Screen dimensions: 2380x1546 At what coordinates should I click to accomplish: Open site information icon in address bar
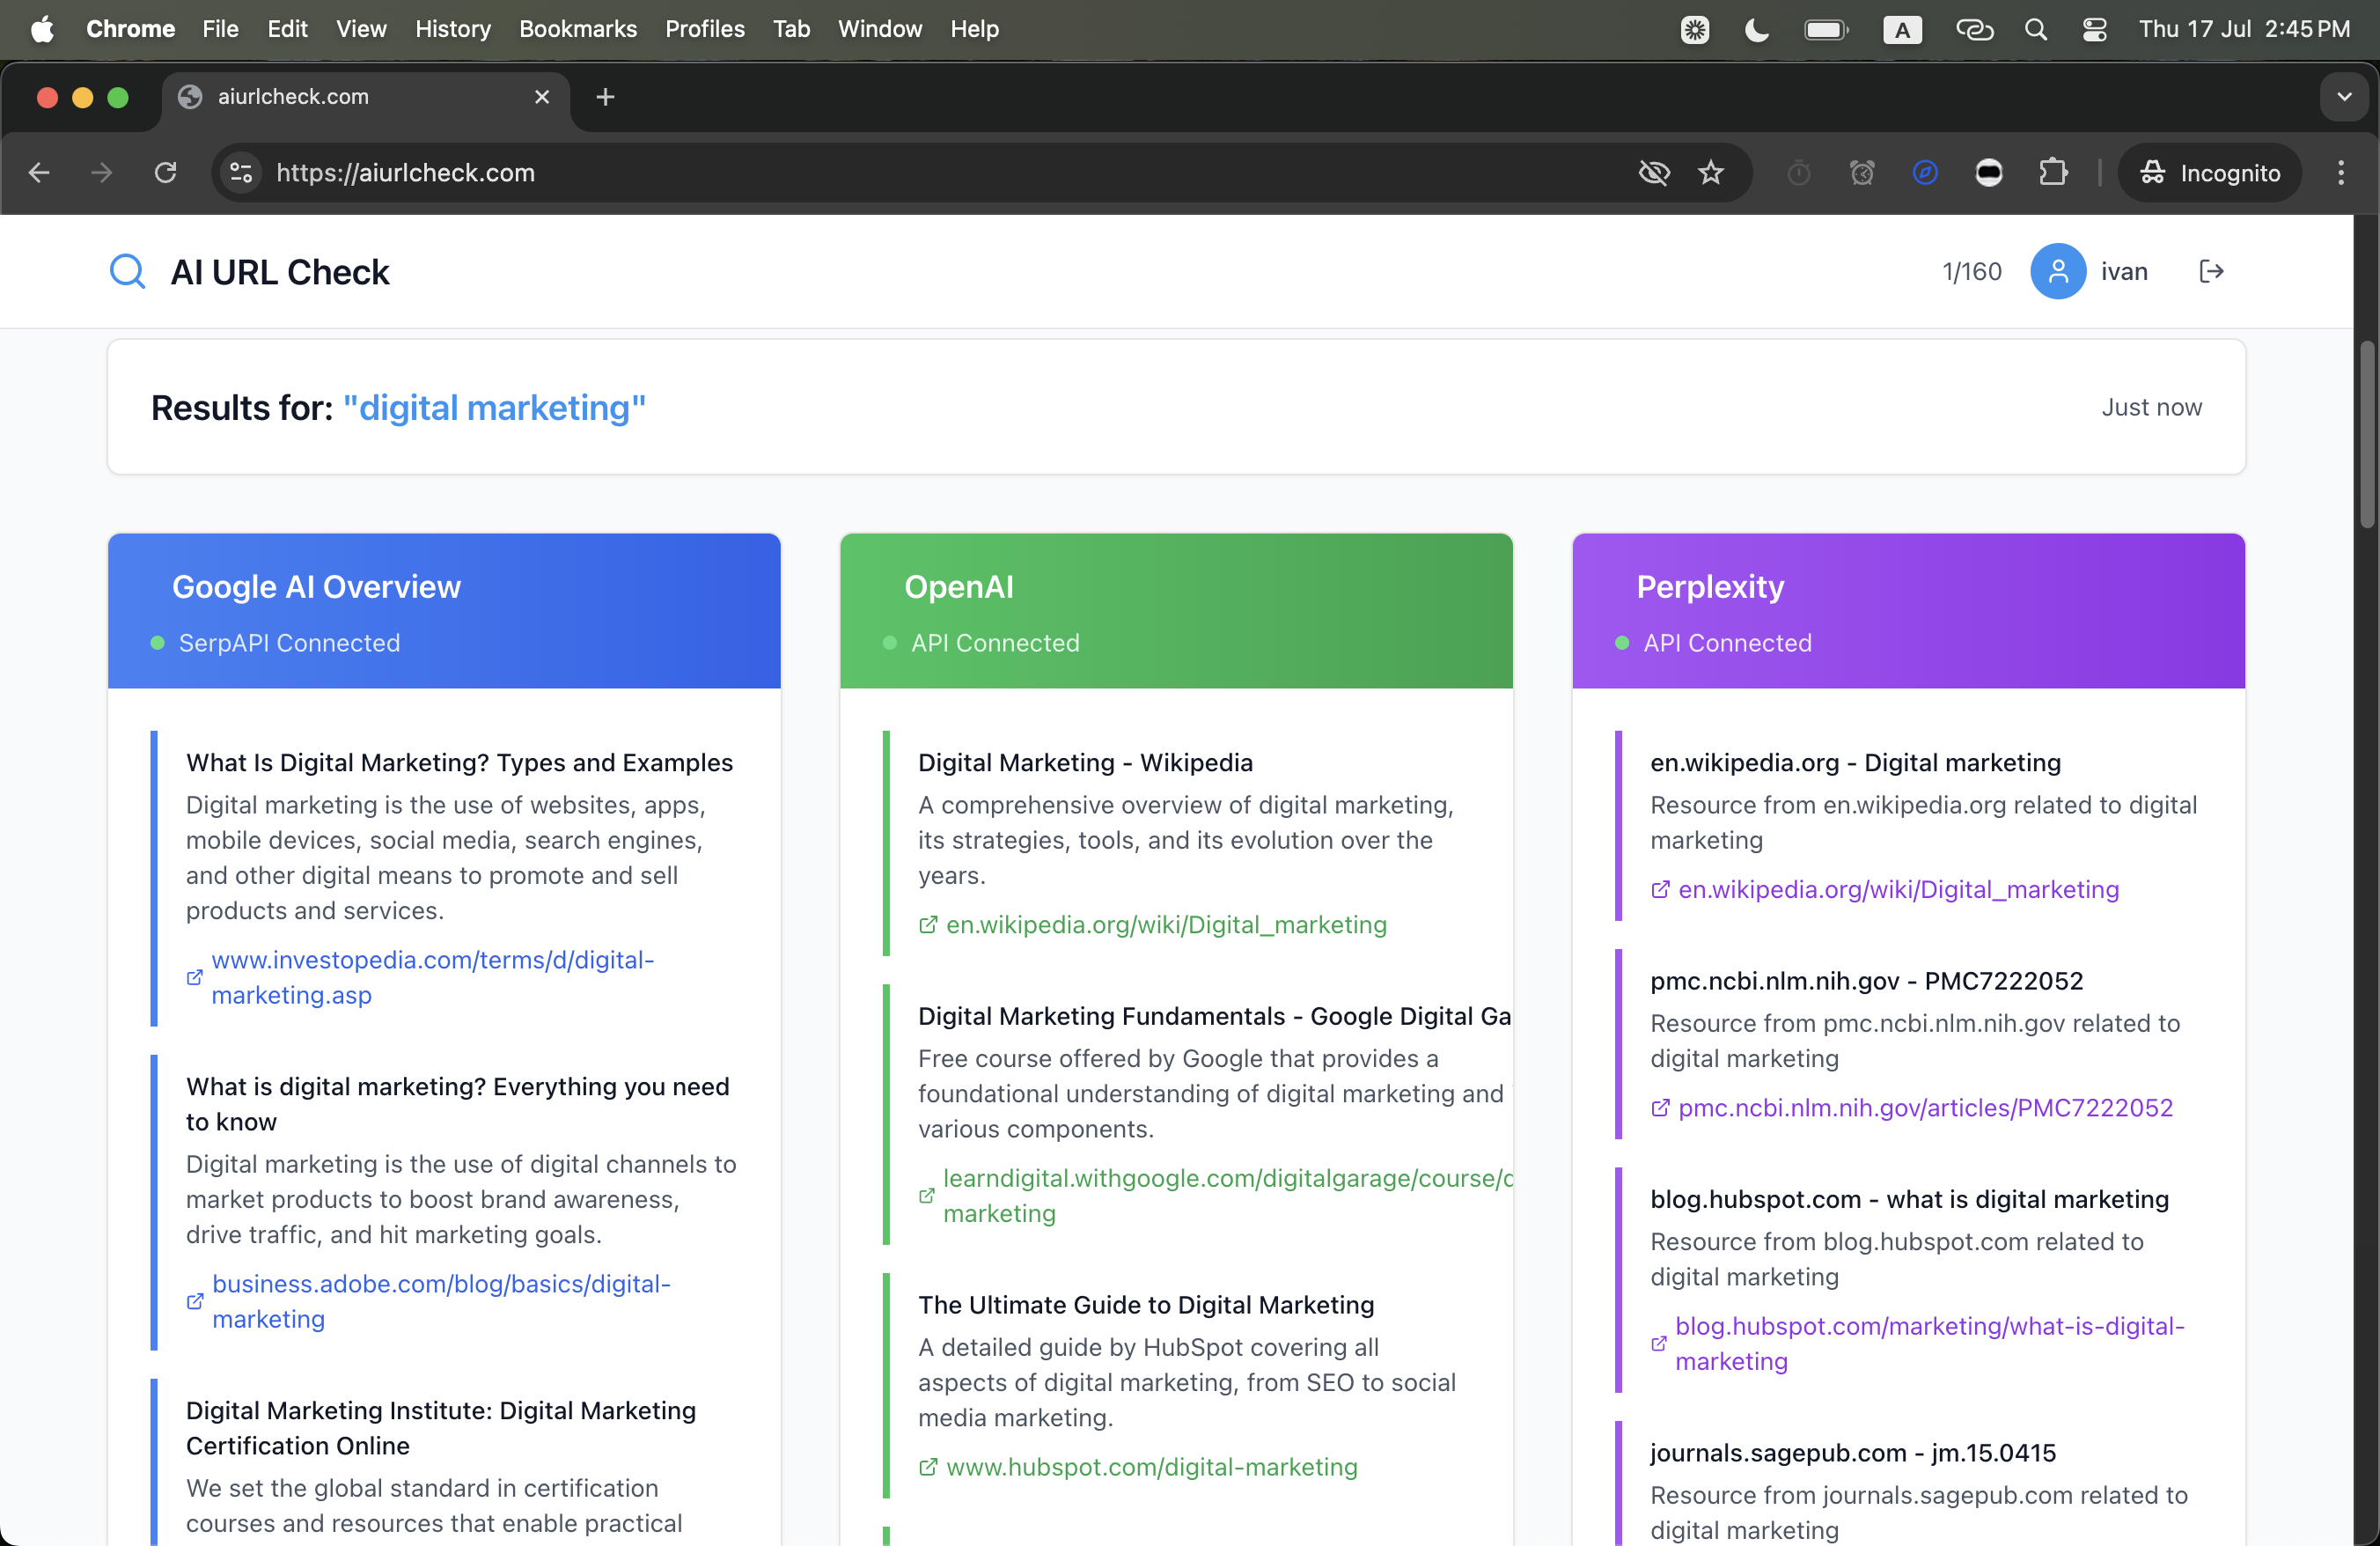[x=241, y=173]
